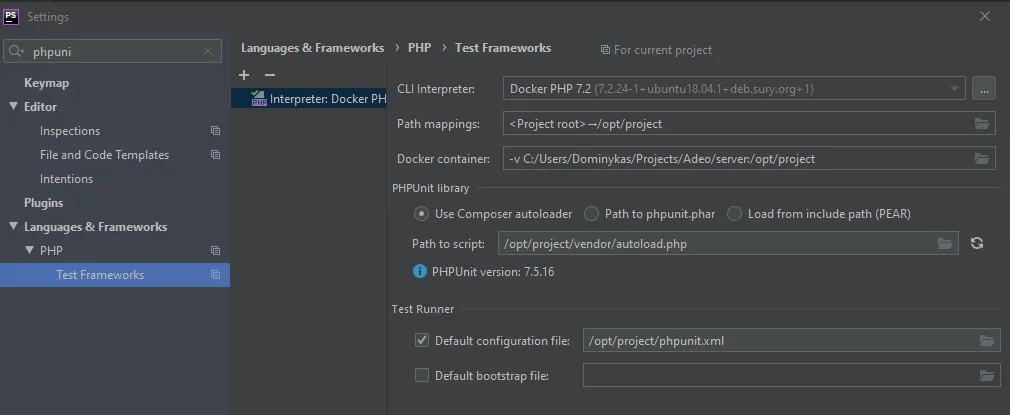Browse for default configuration file
The image size is (1010, 415).
pyautogui.click(x=987, y=341)
